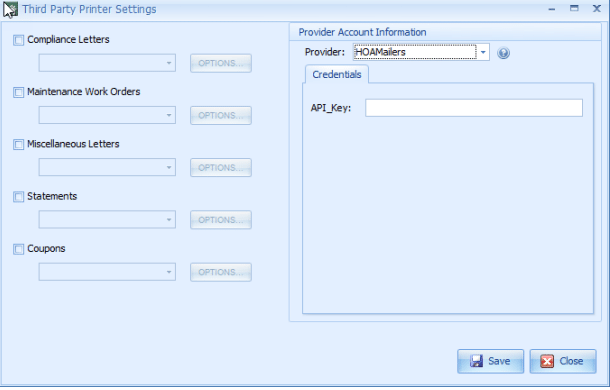
Task: Click into the API_Key input field
Action: point(474,108)
